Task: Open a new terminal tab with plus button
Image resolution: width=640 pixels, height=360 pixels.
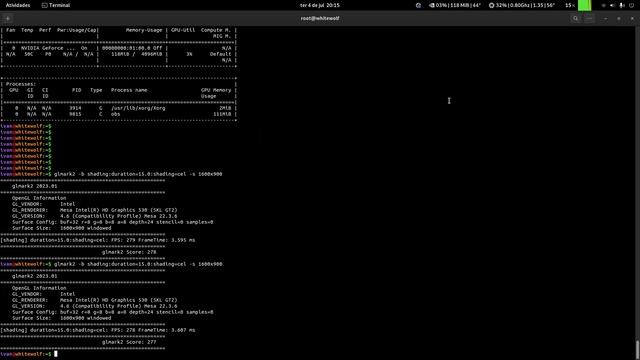Action: 8,18
